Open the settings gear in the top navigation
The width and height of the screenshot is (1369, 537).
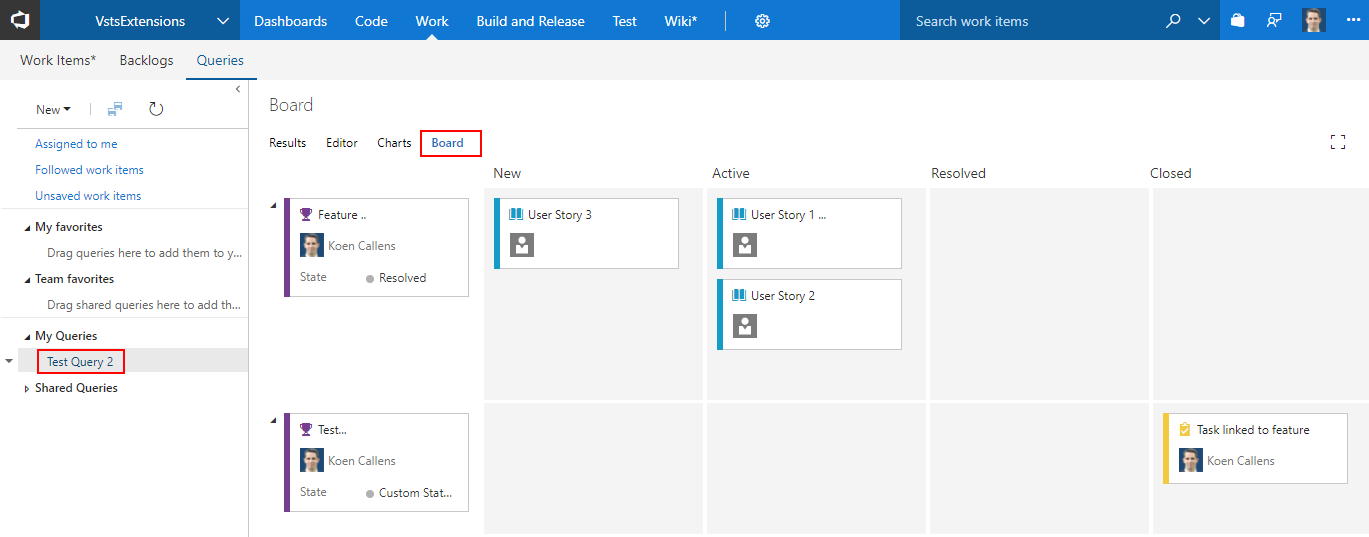tap(762, 21)
